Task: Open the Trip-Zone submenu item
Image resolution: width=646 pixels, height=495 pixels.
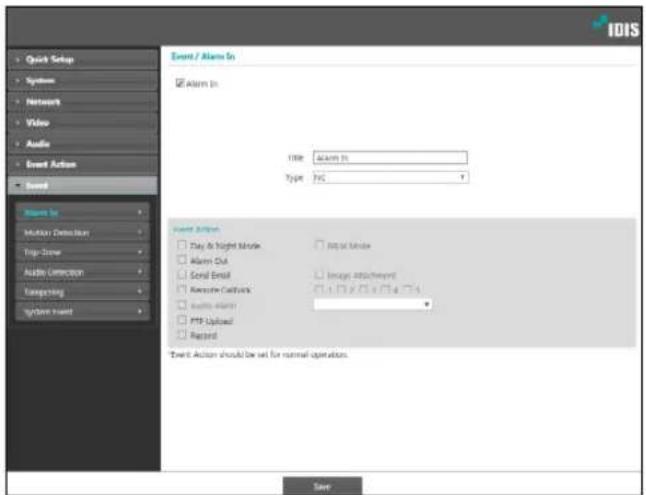Action: [82, 252]
